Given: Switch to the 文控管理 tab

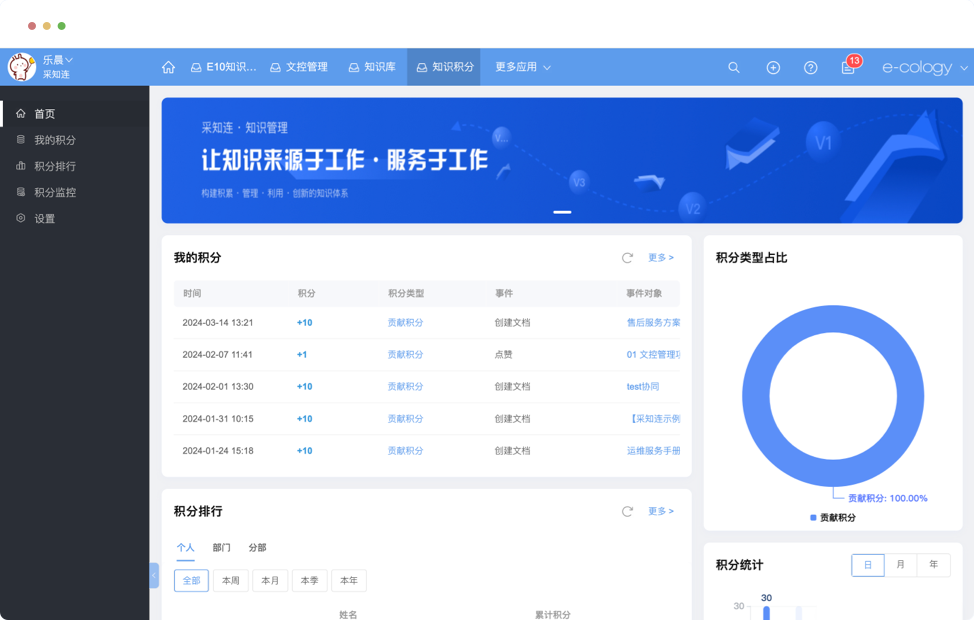Looking at the screenshot, I should [299, 67].
